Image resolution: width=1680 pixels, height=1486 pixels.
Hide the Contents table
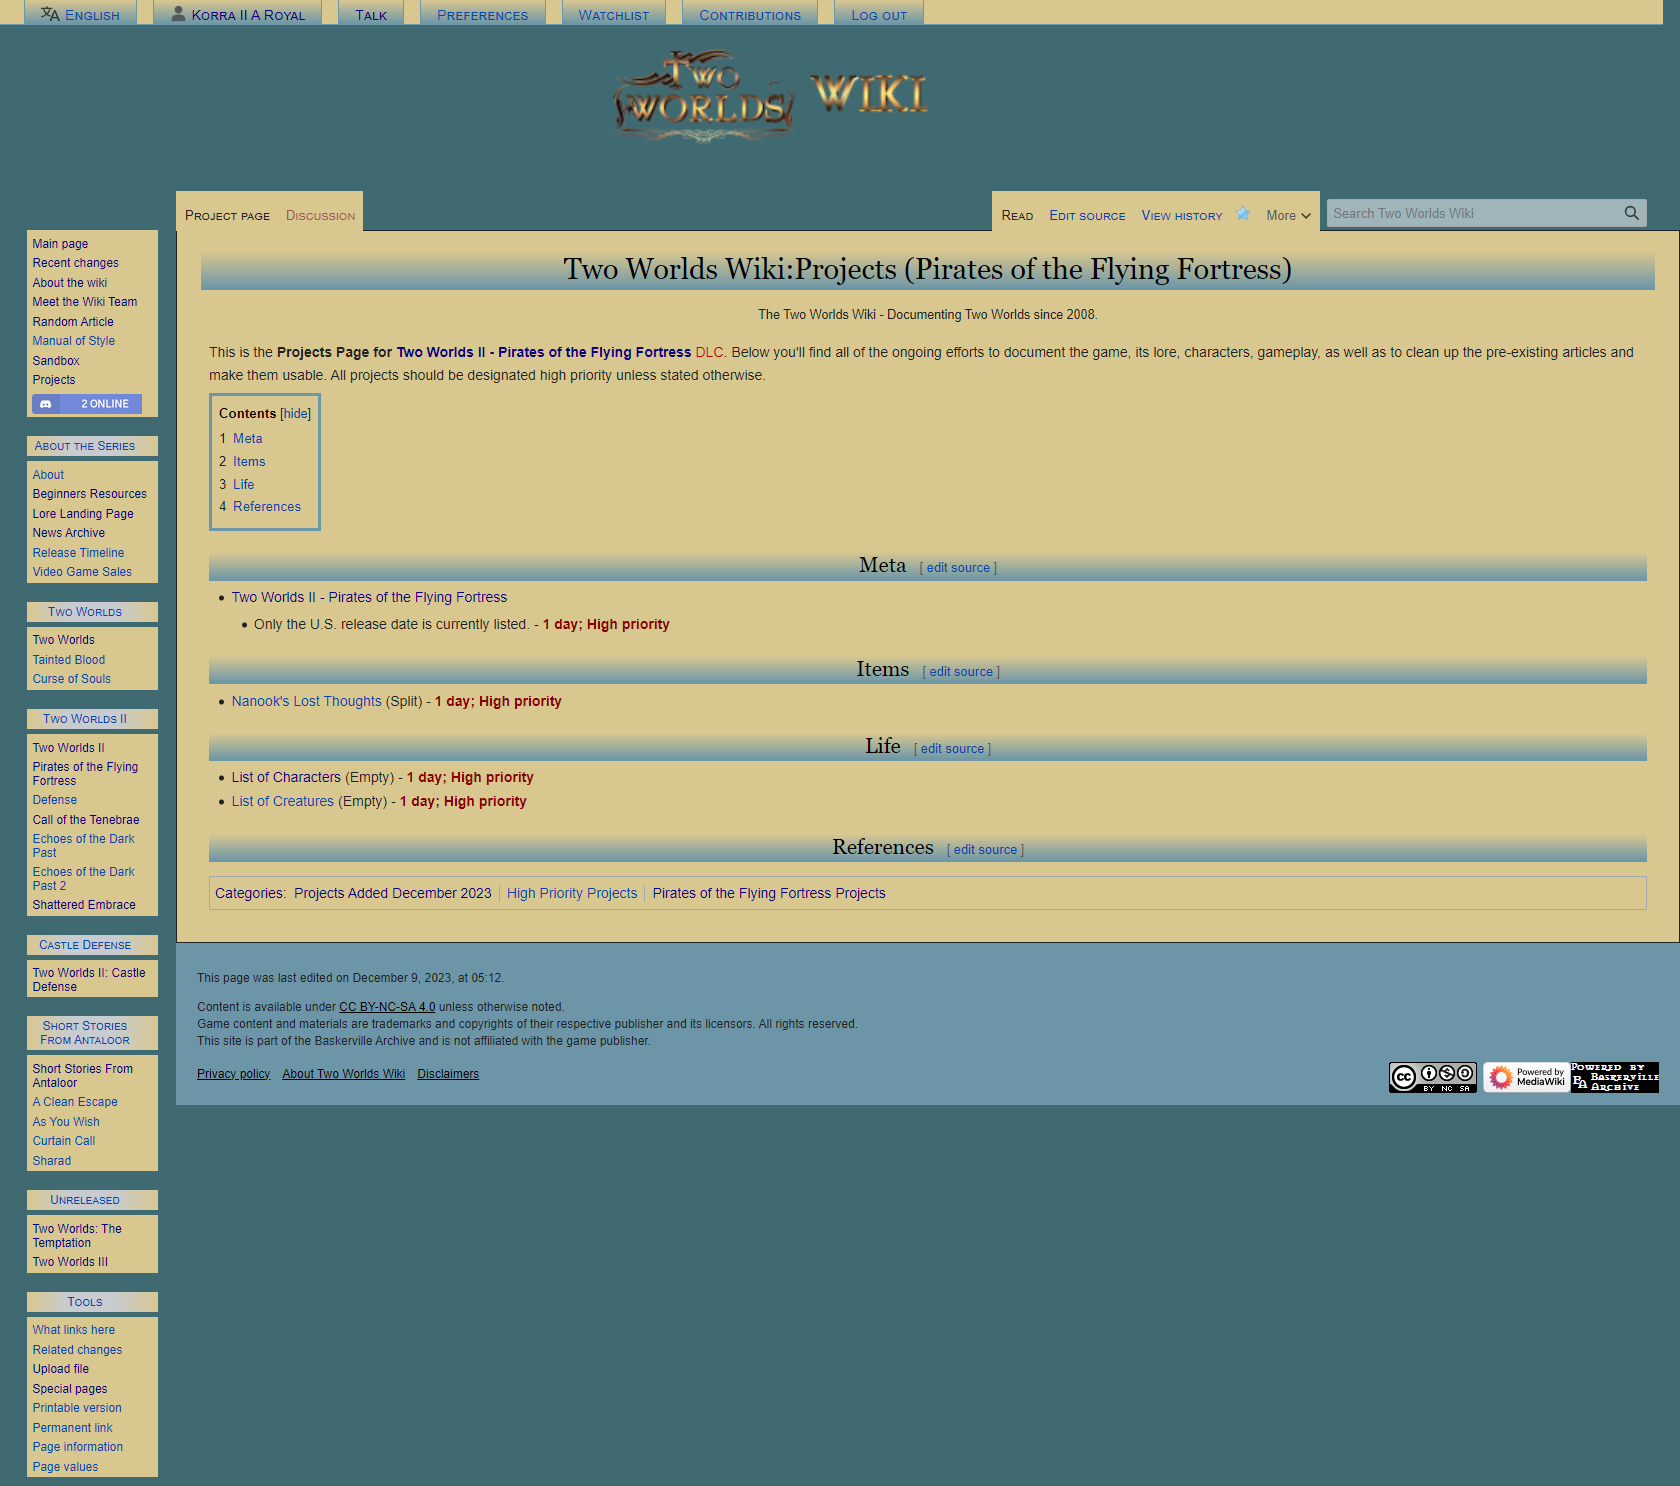295,414
